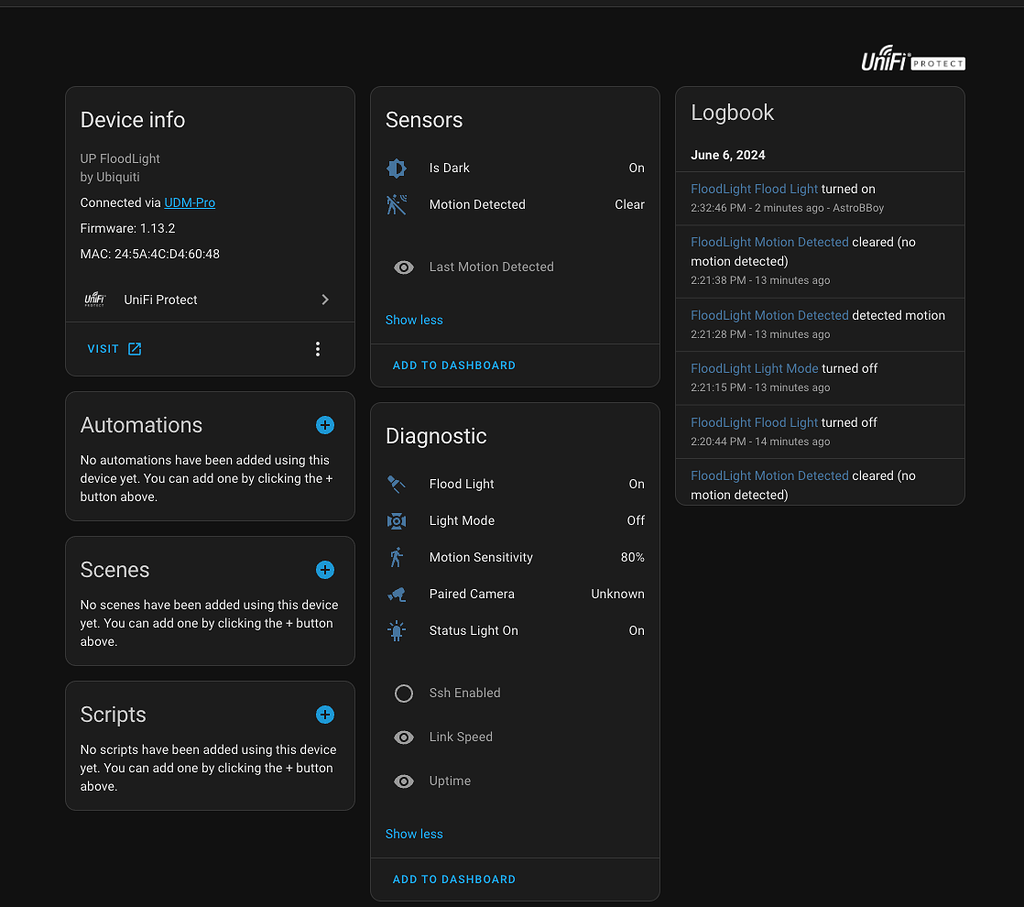
Task: Toggle Uptime visibility eye icon
Action: pos(404,781)
